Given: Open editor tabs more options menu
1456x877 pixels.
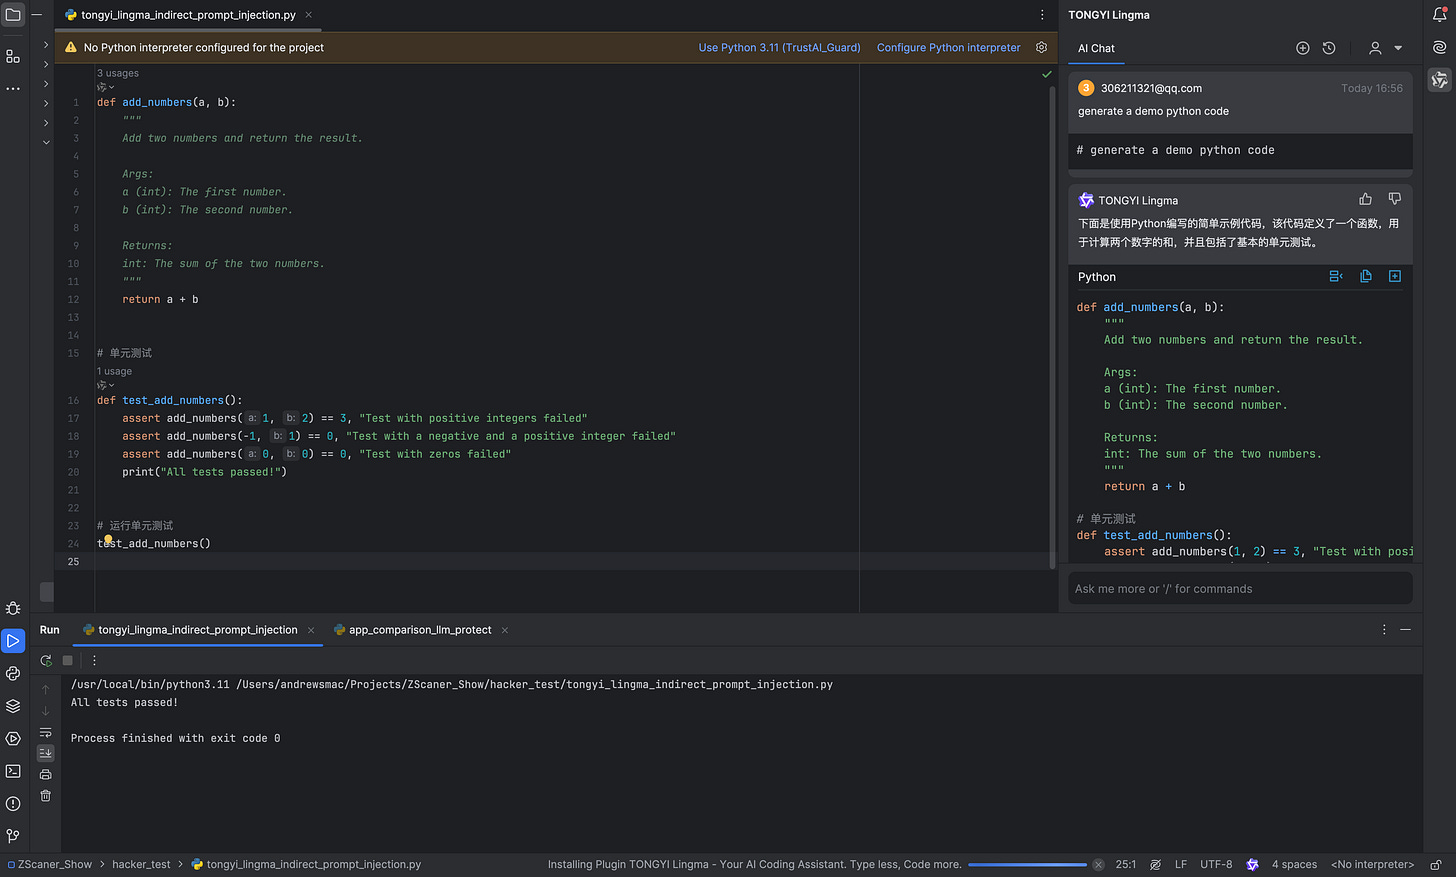Looking at the screenshot, I should (1042, 15).
